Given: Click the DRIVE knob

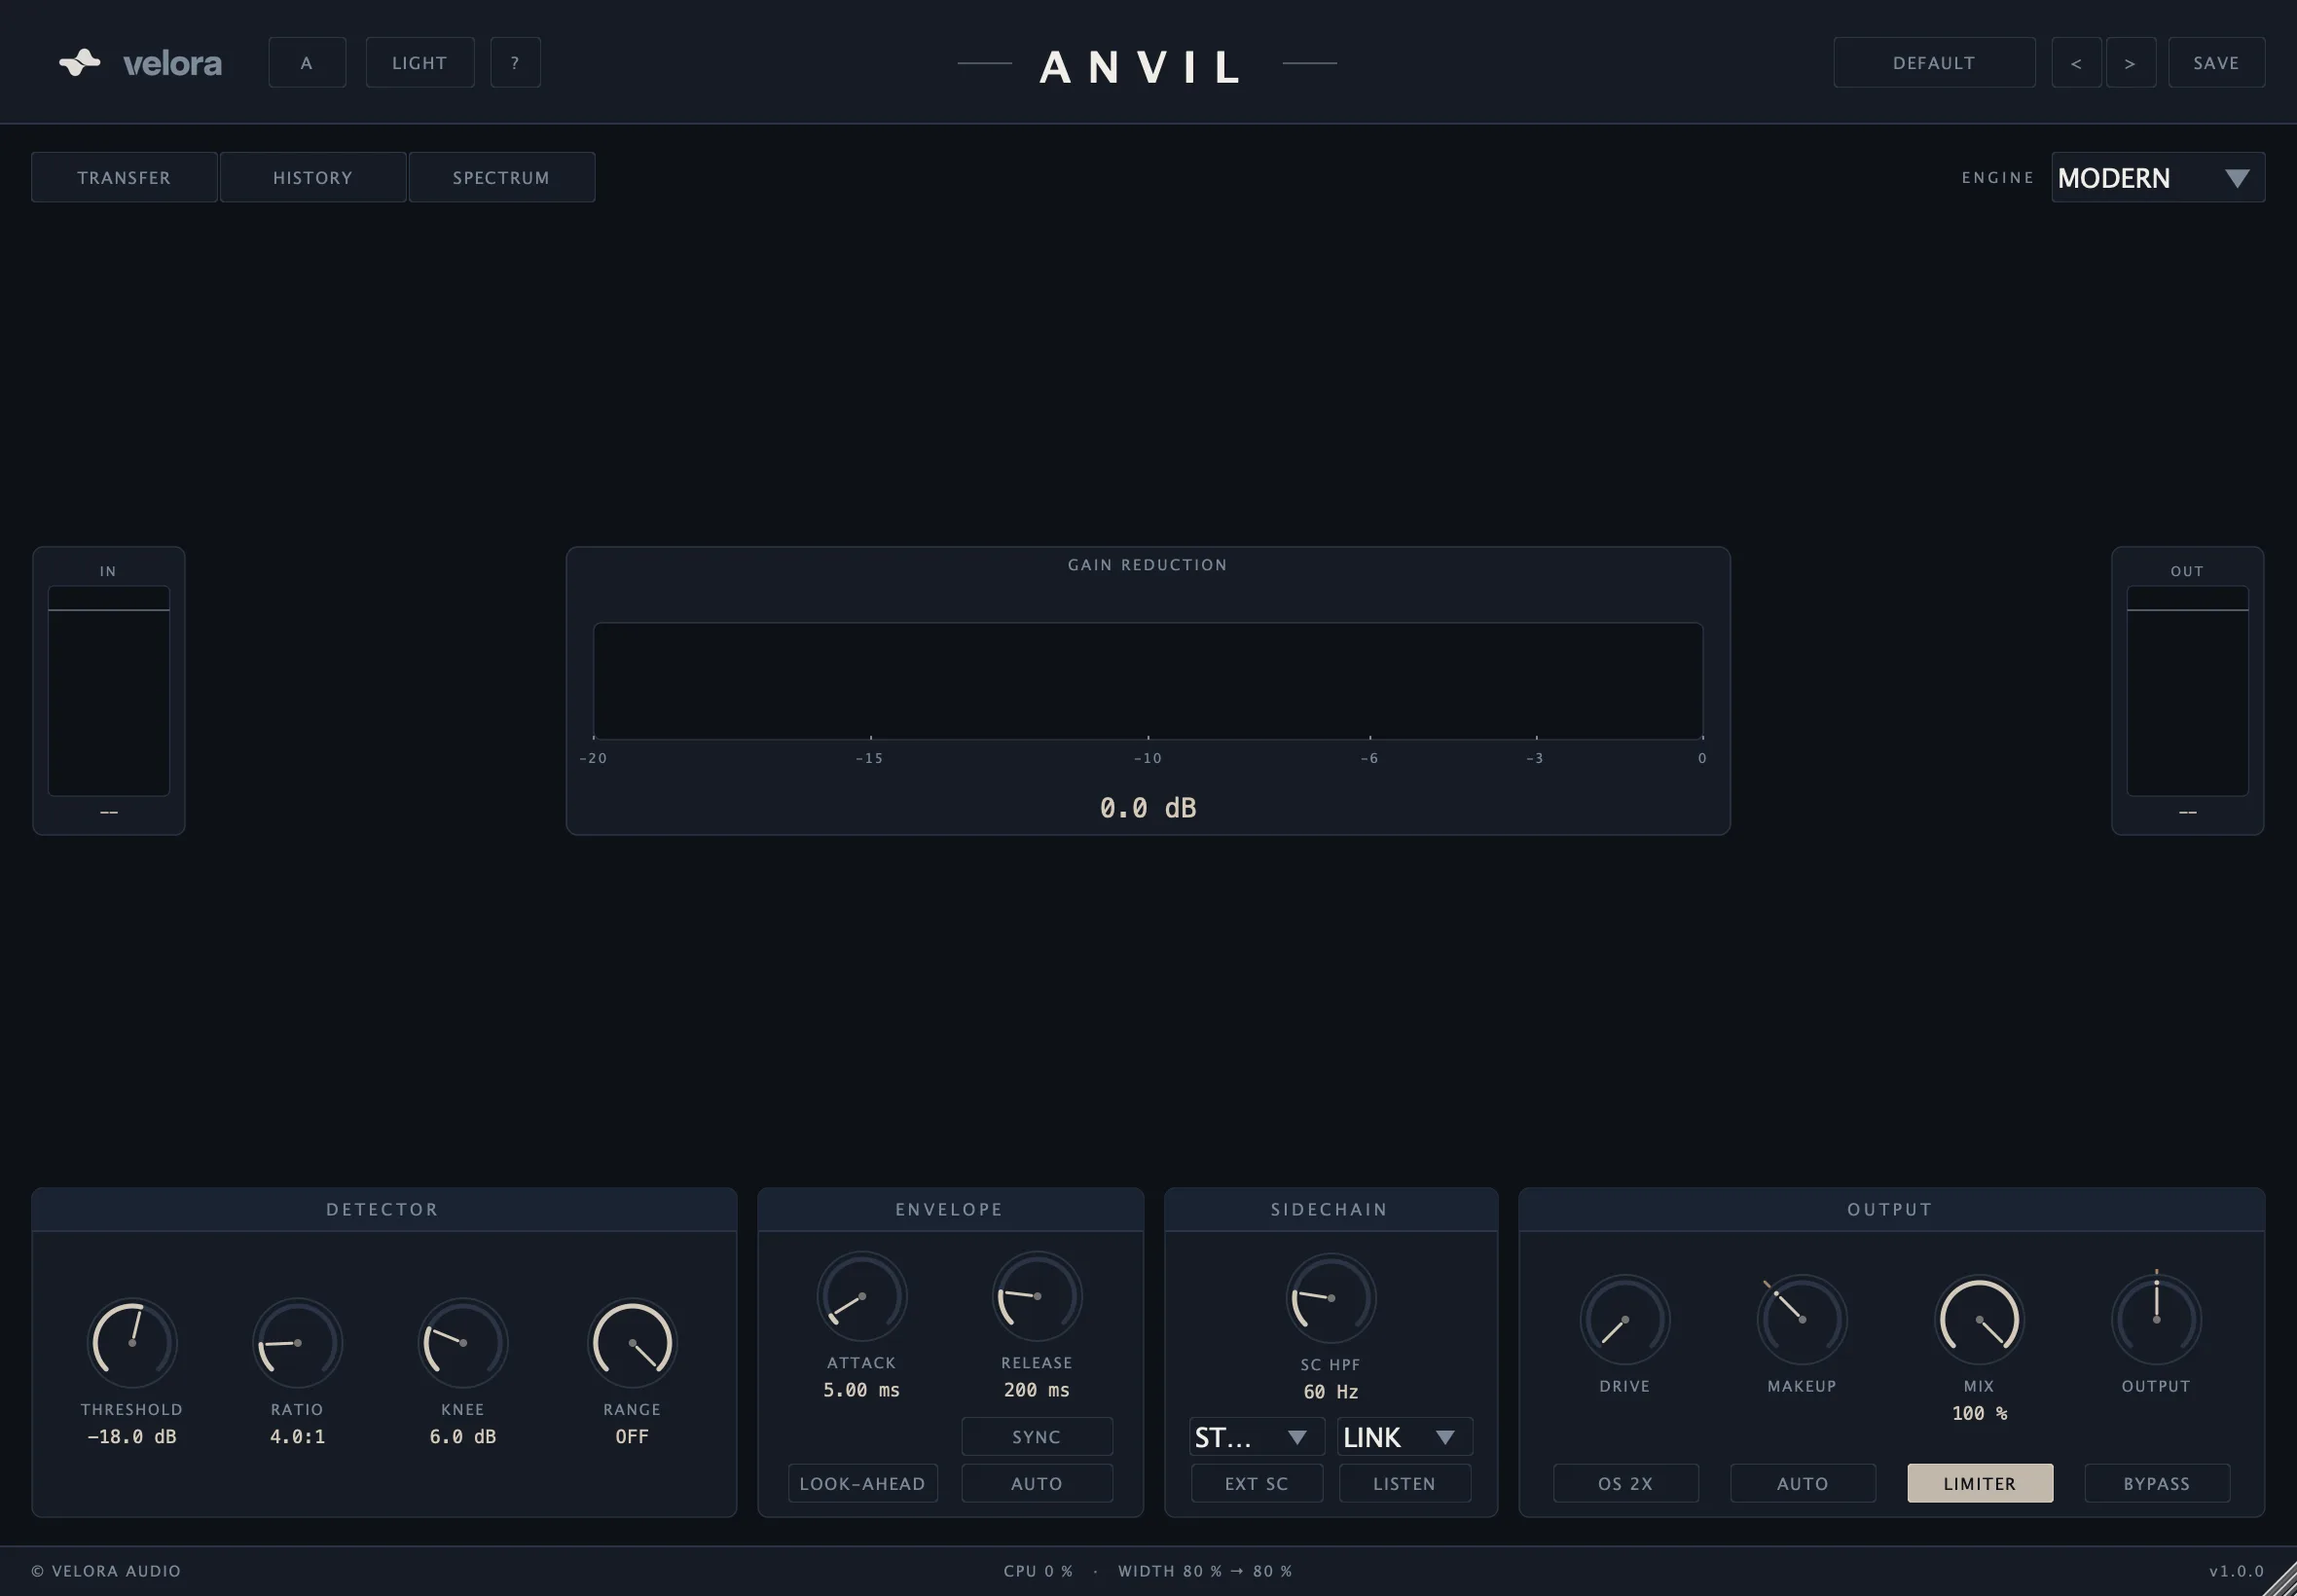Looking at the screenshot, I should pos(1625,1319).
